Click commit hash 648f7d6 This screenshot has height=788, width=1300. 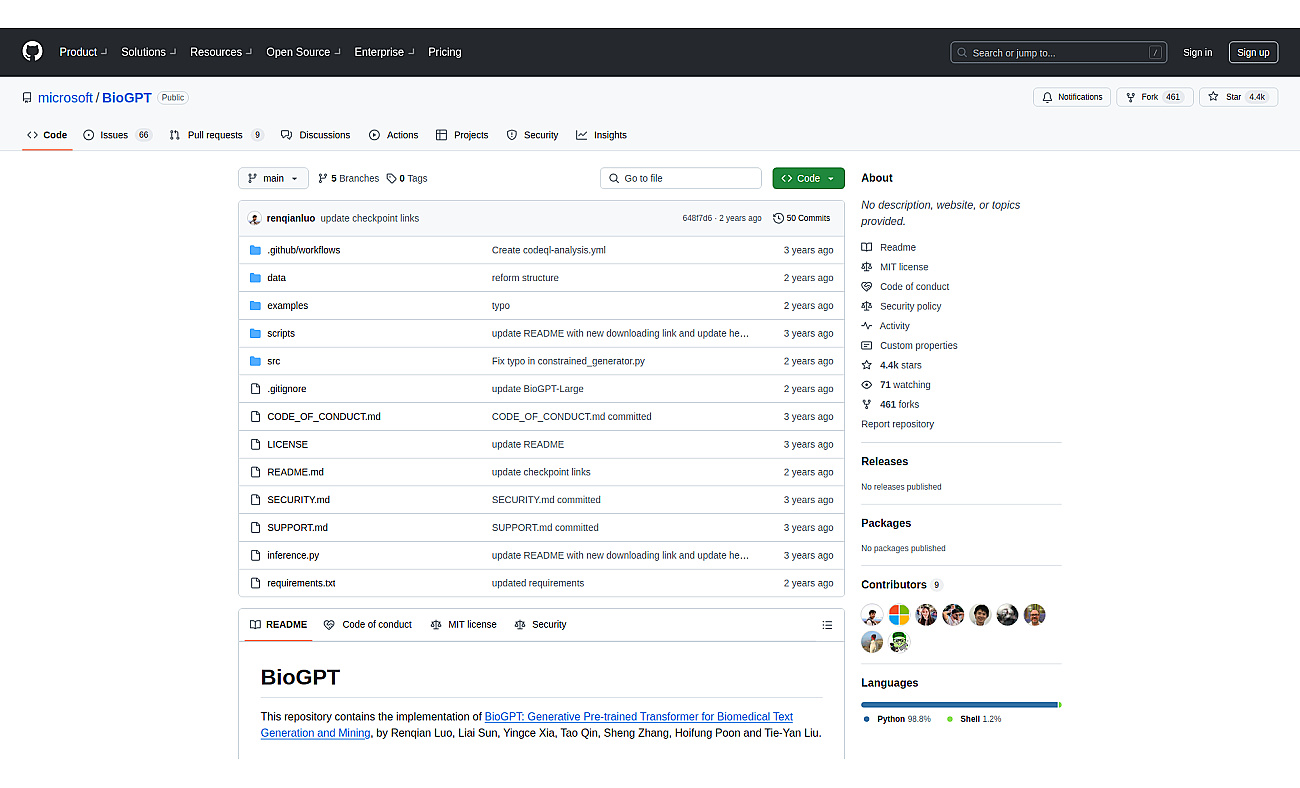[x=697, y=218]
